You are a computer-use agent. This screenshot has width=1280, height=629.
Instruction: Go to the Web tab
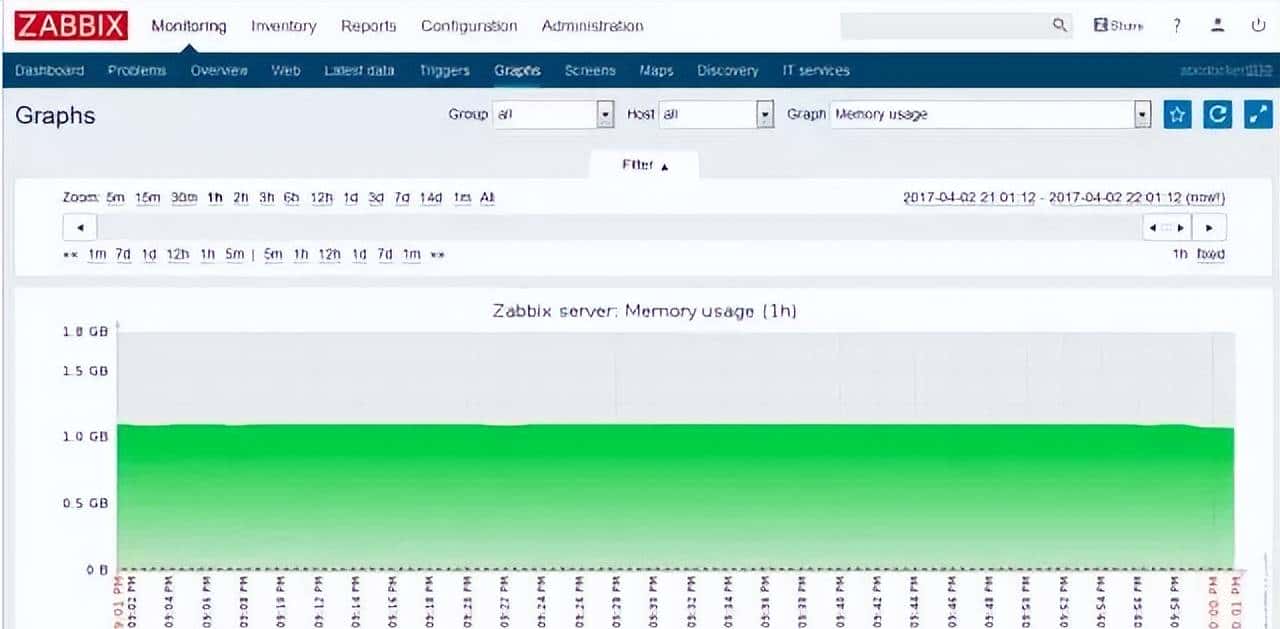coord(286,70)
